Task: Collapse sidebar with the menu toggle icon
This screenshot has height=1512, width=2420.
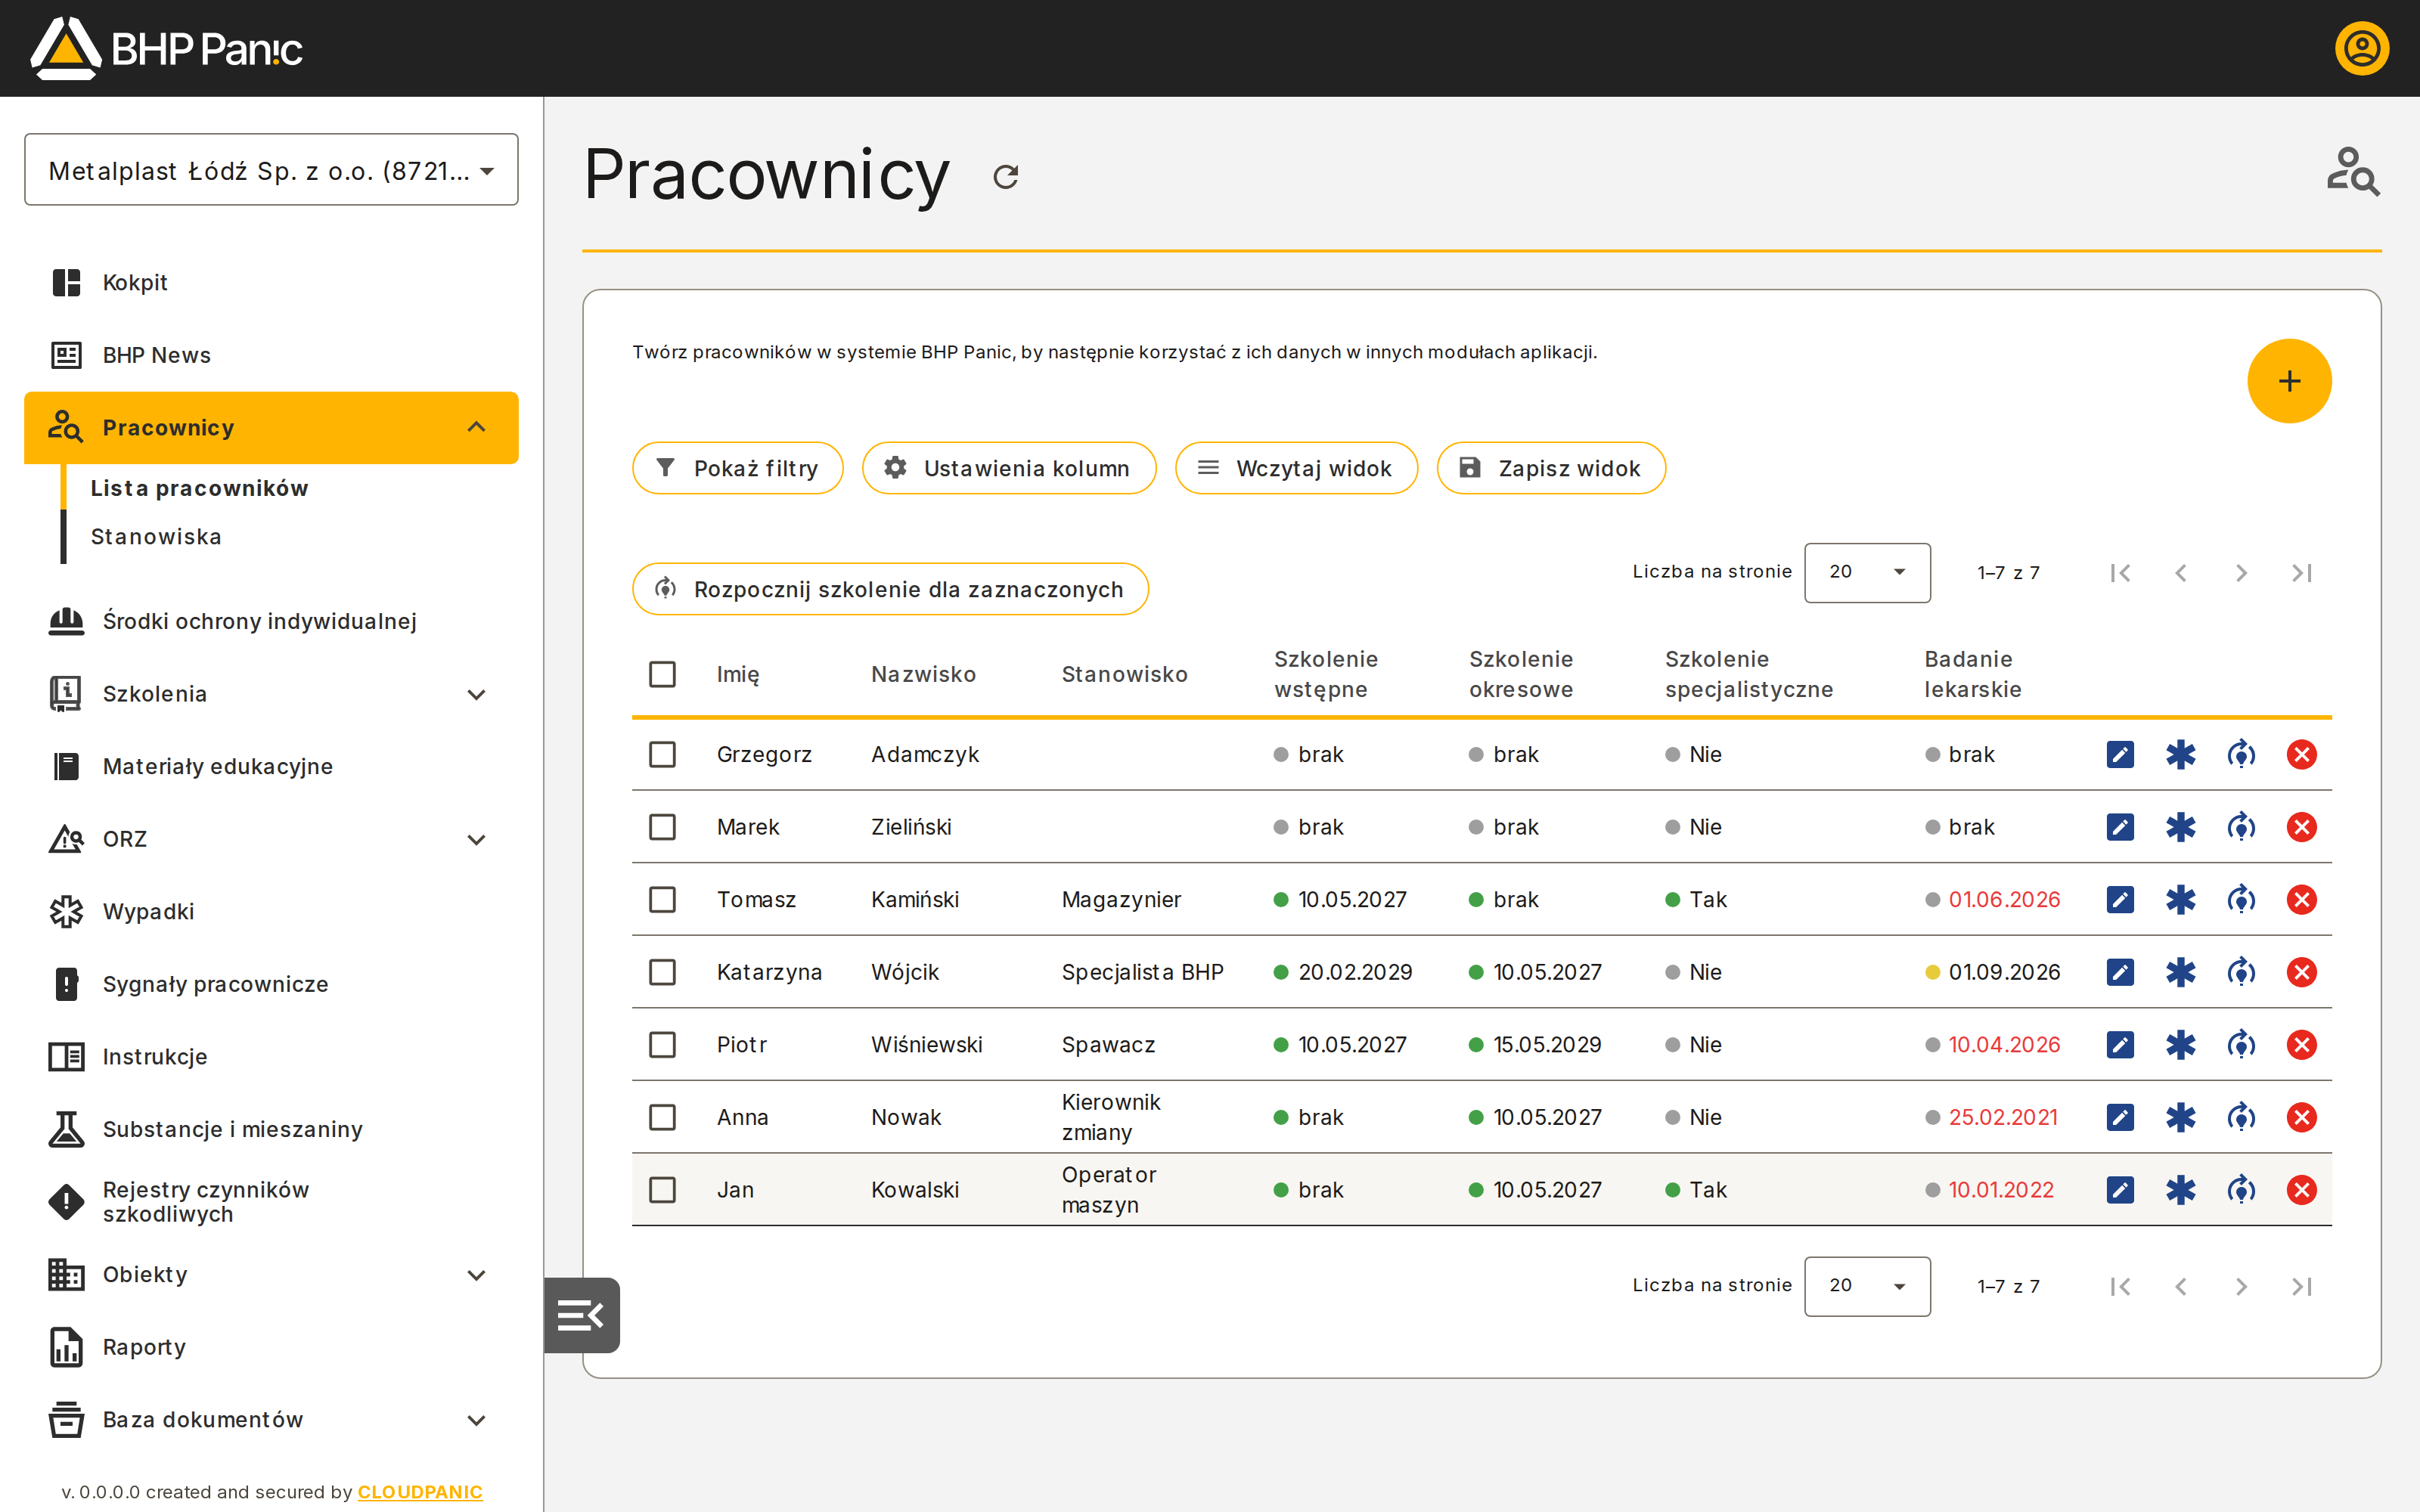Action: click(581, 1315)
